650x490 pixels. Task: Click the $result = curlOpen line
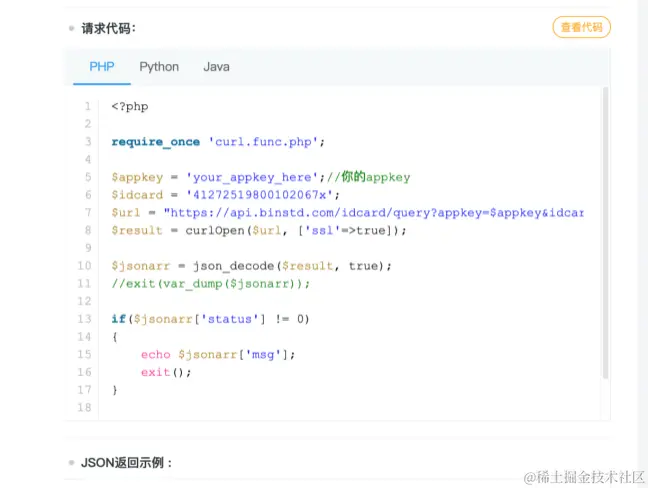pos(259,230)
